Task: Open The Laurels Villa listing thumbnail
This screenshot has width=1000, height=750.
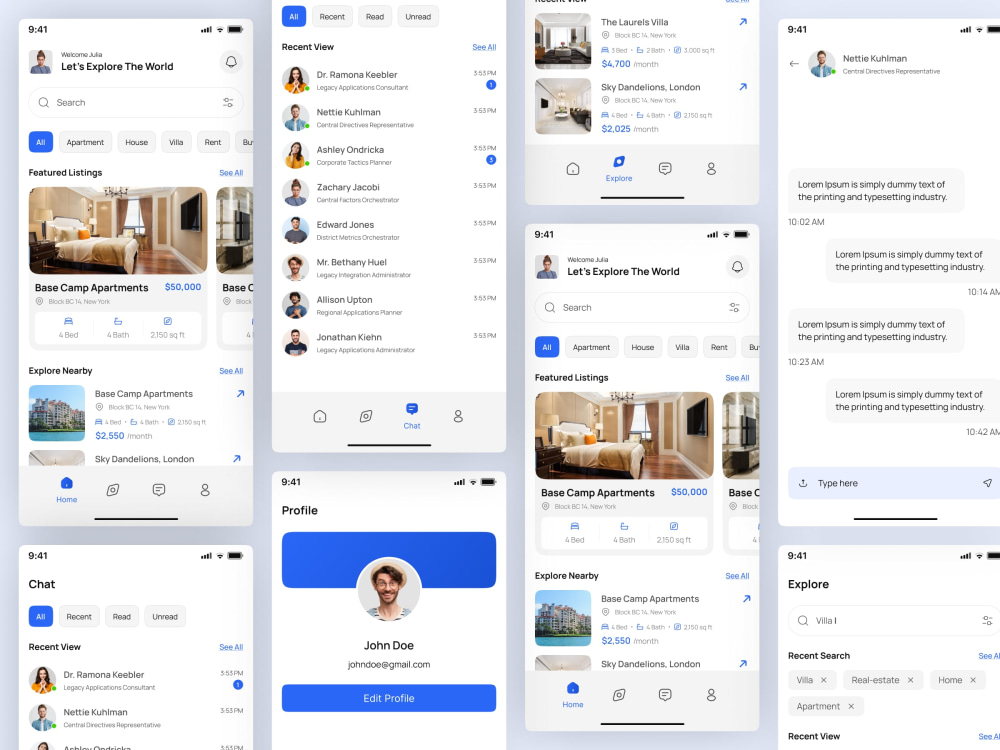Action: click(563, 41)
